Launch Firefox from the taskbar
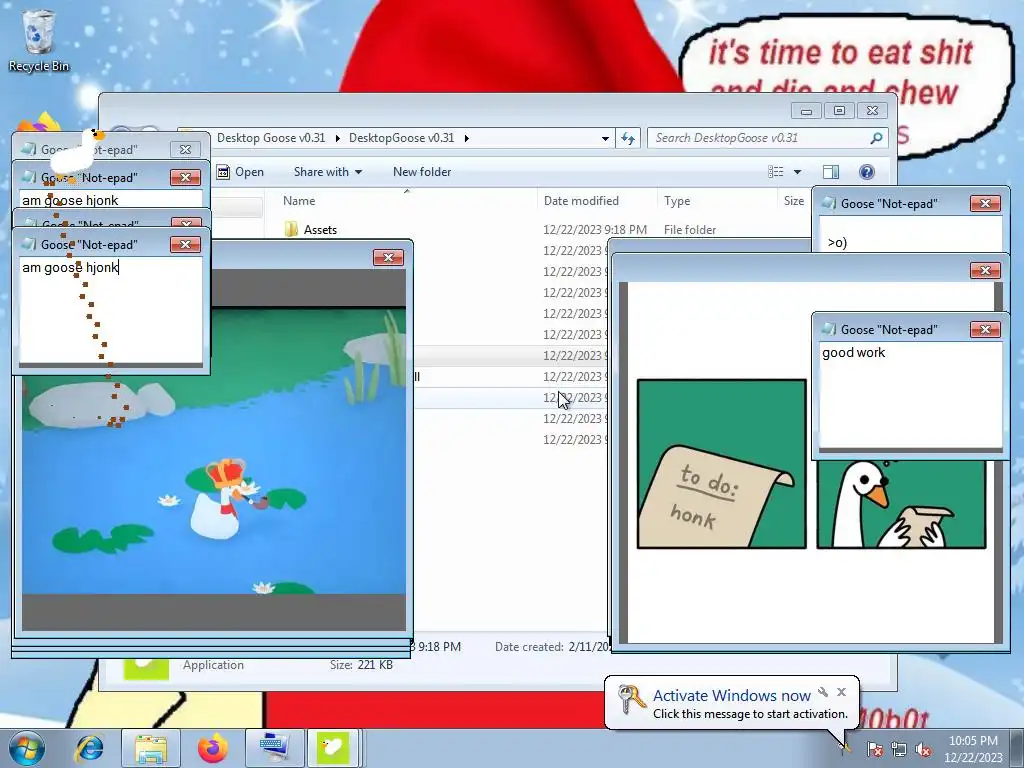Screen dimensions: 1024x768 [212, 748]
